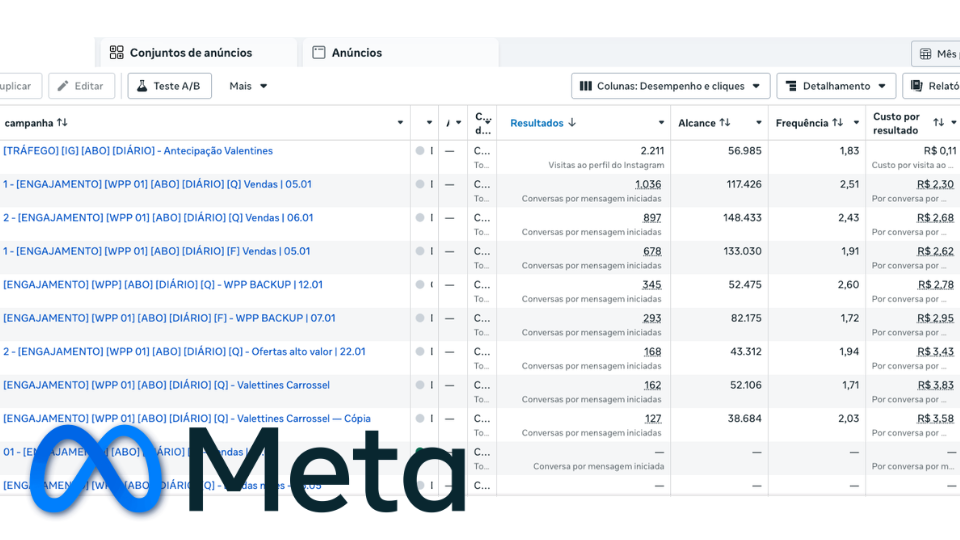The height and width of the screenshot is (540, 960).
Task: Click the calendar grid icon at top right
Action: tap(924, 54)
